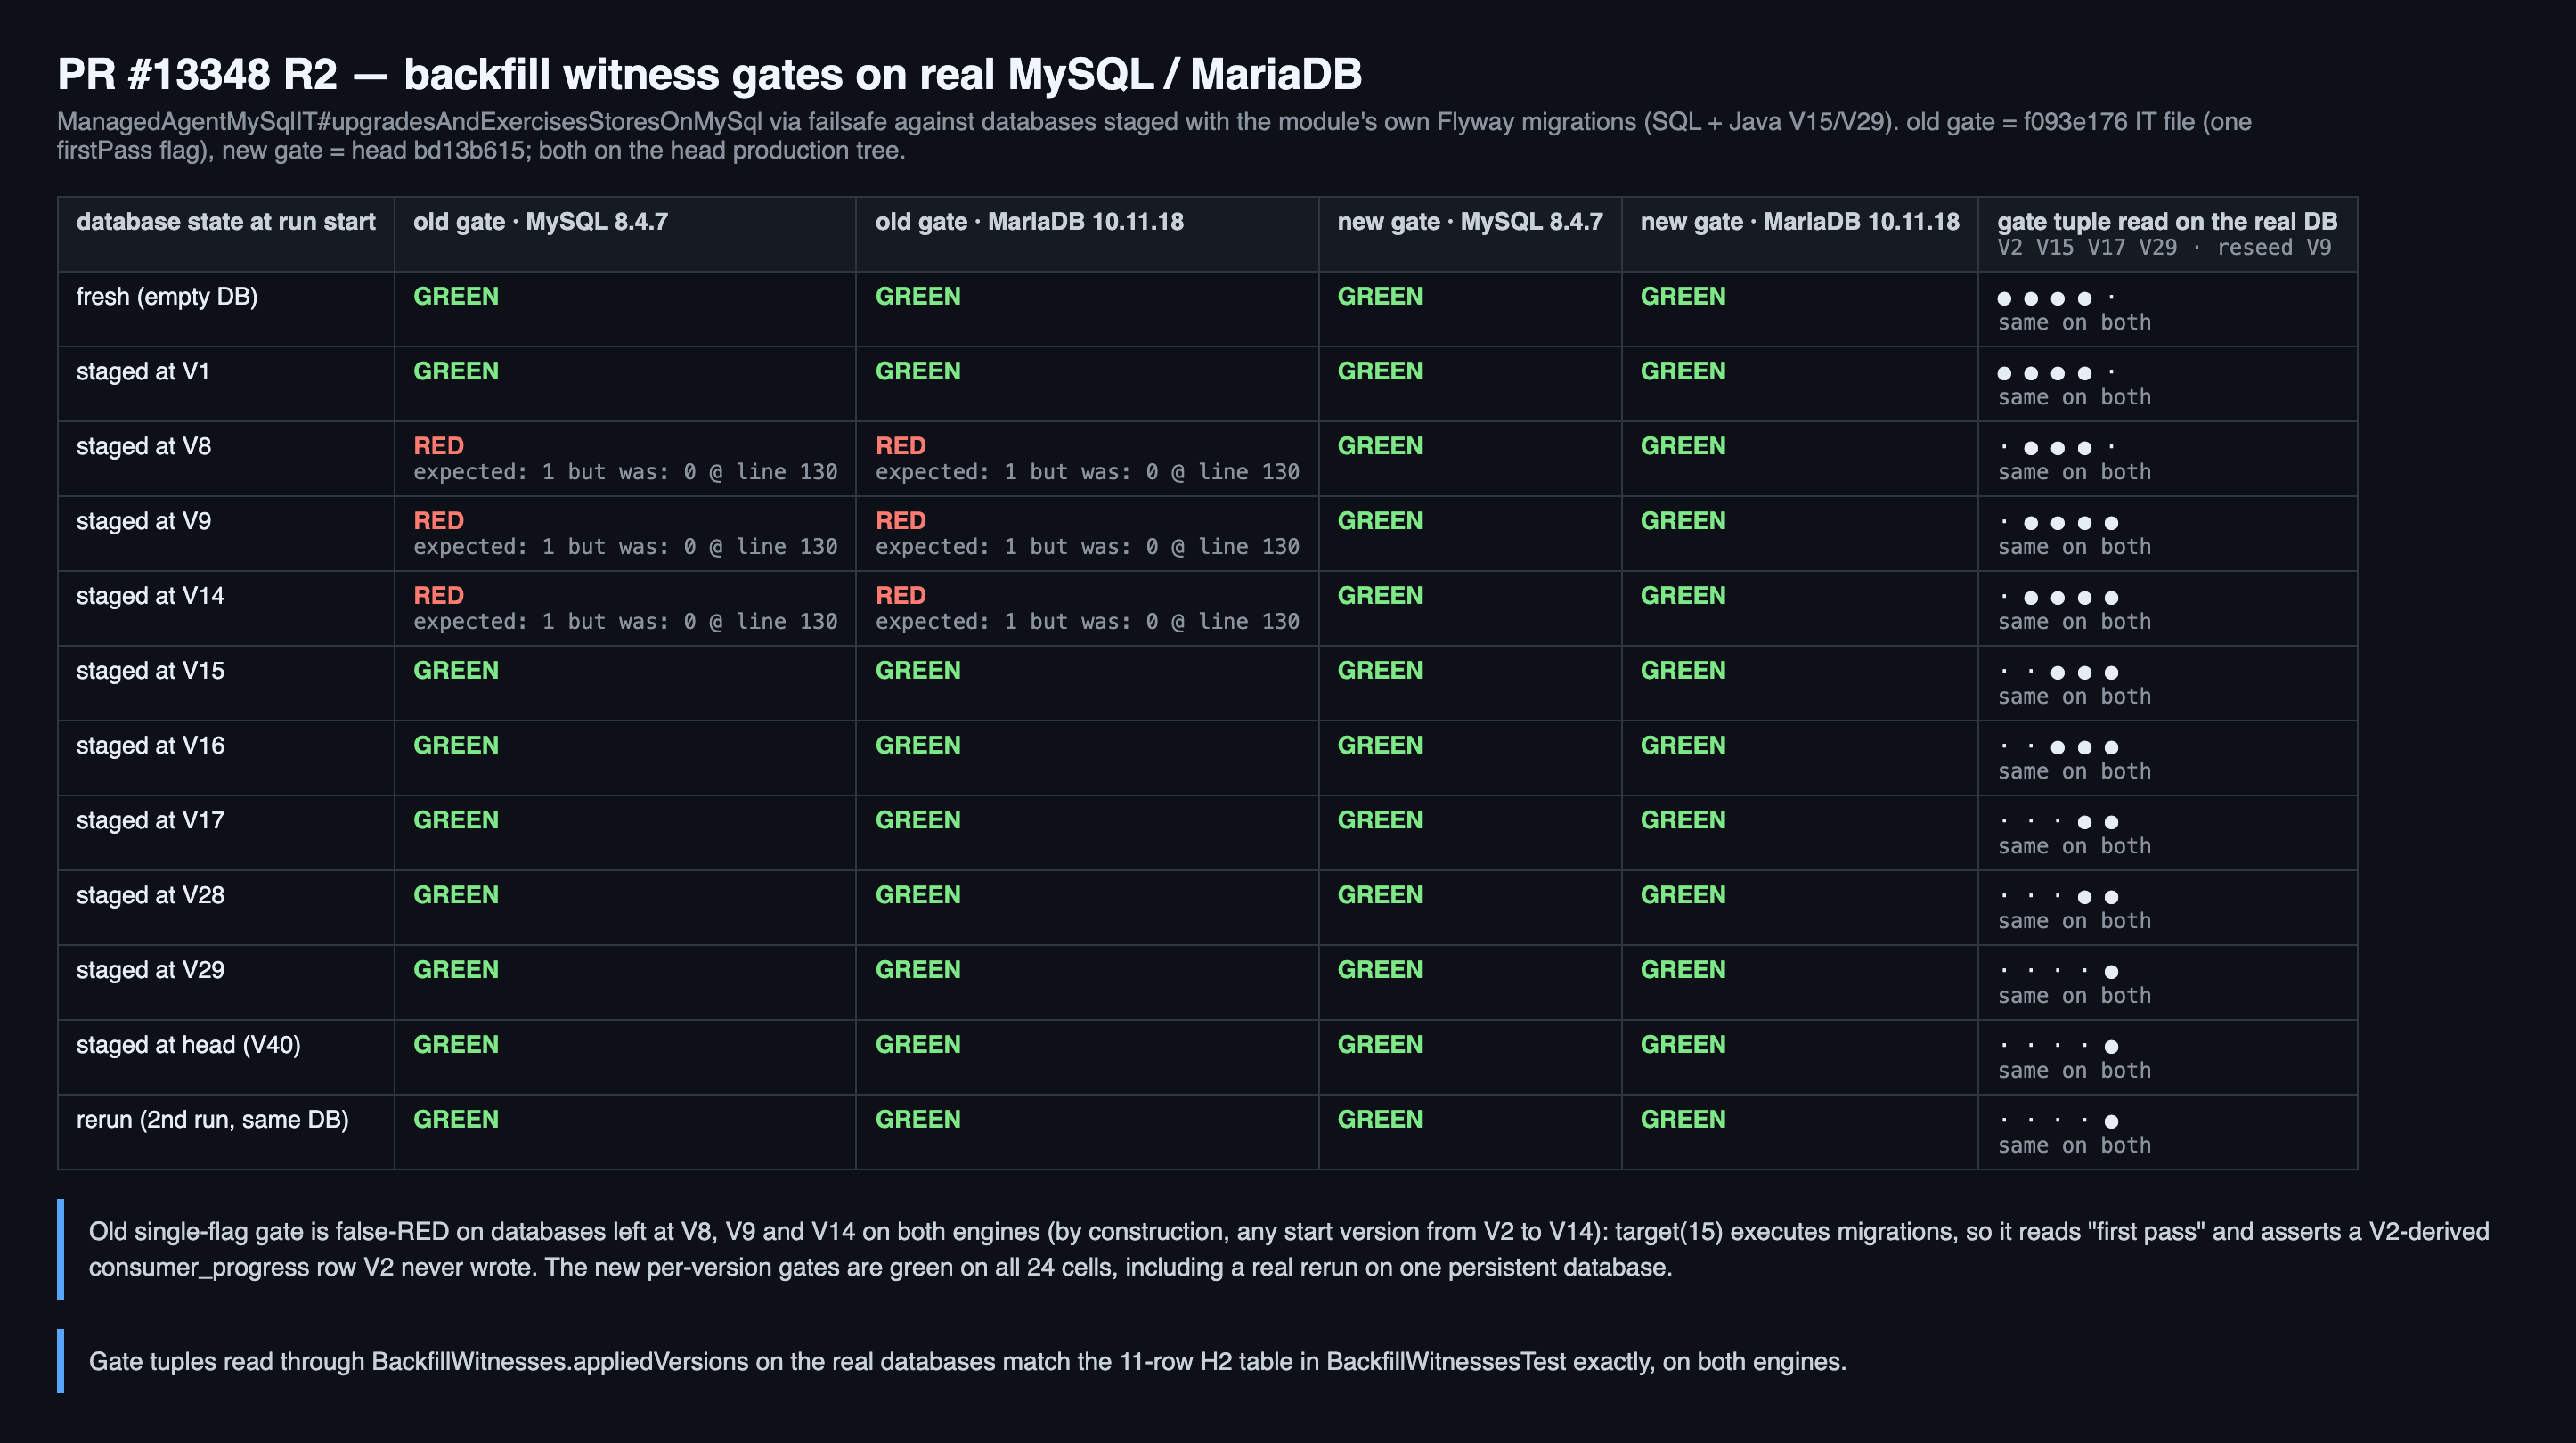
Task: Select column header 'old gate · MySQL 8.4.7'
Action: [x=540, y=221]
